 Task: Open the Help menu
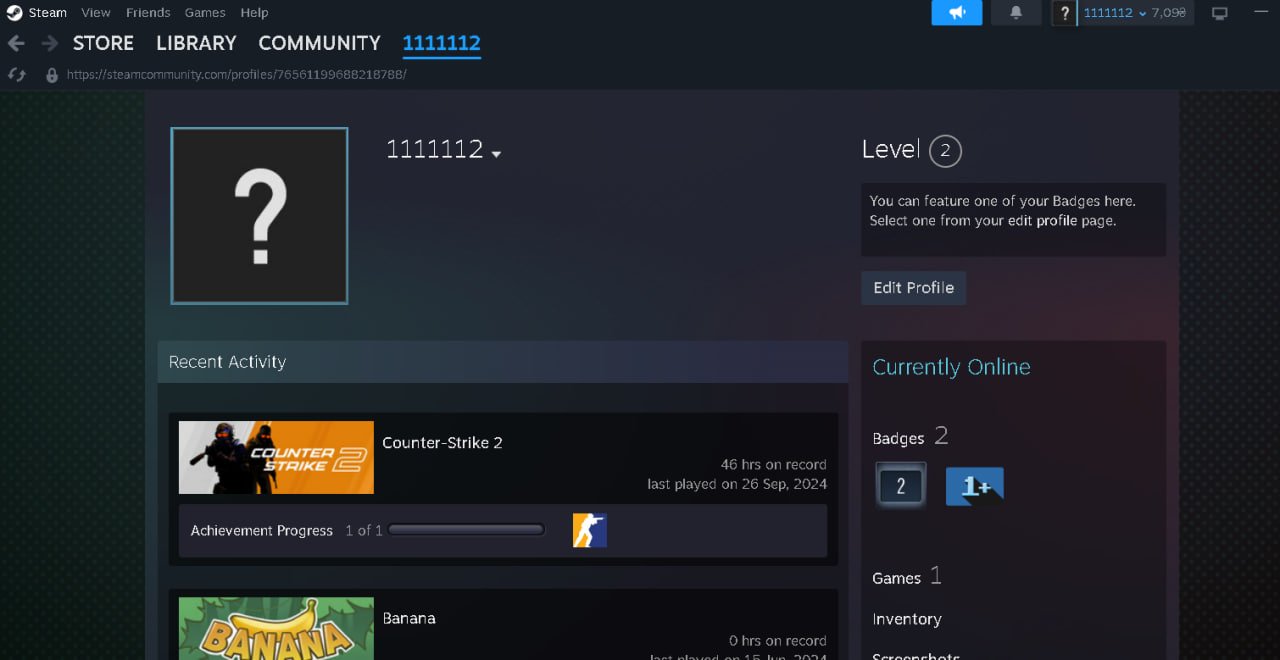click(x=254, y=13)
